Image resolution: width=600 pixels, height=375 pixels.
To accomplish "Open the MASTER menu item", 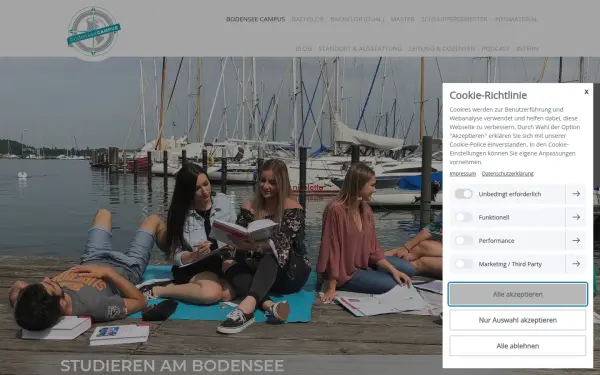I will tap(403, 19).
